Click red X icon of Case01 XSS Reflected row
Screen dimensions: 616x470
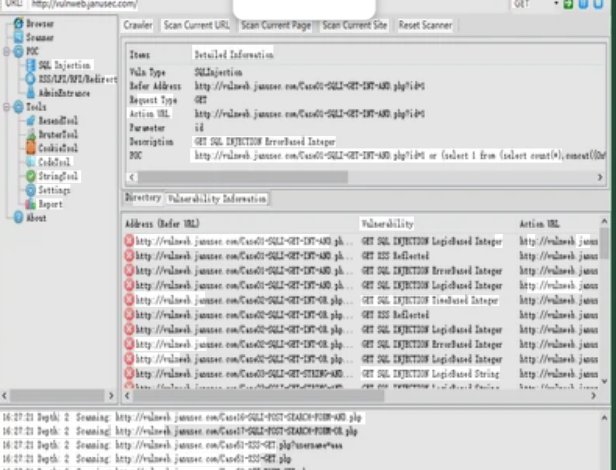(x=129, y=256)
